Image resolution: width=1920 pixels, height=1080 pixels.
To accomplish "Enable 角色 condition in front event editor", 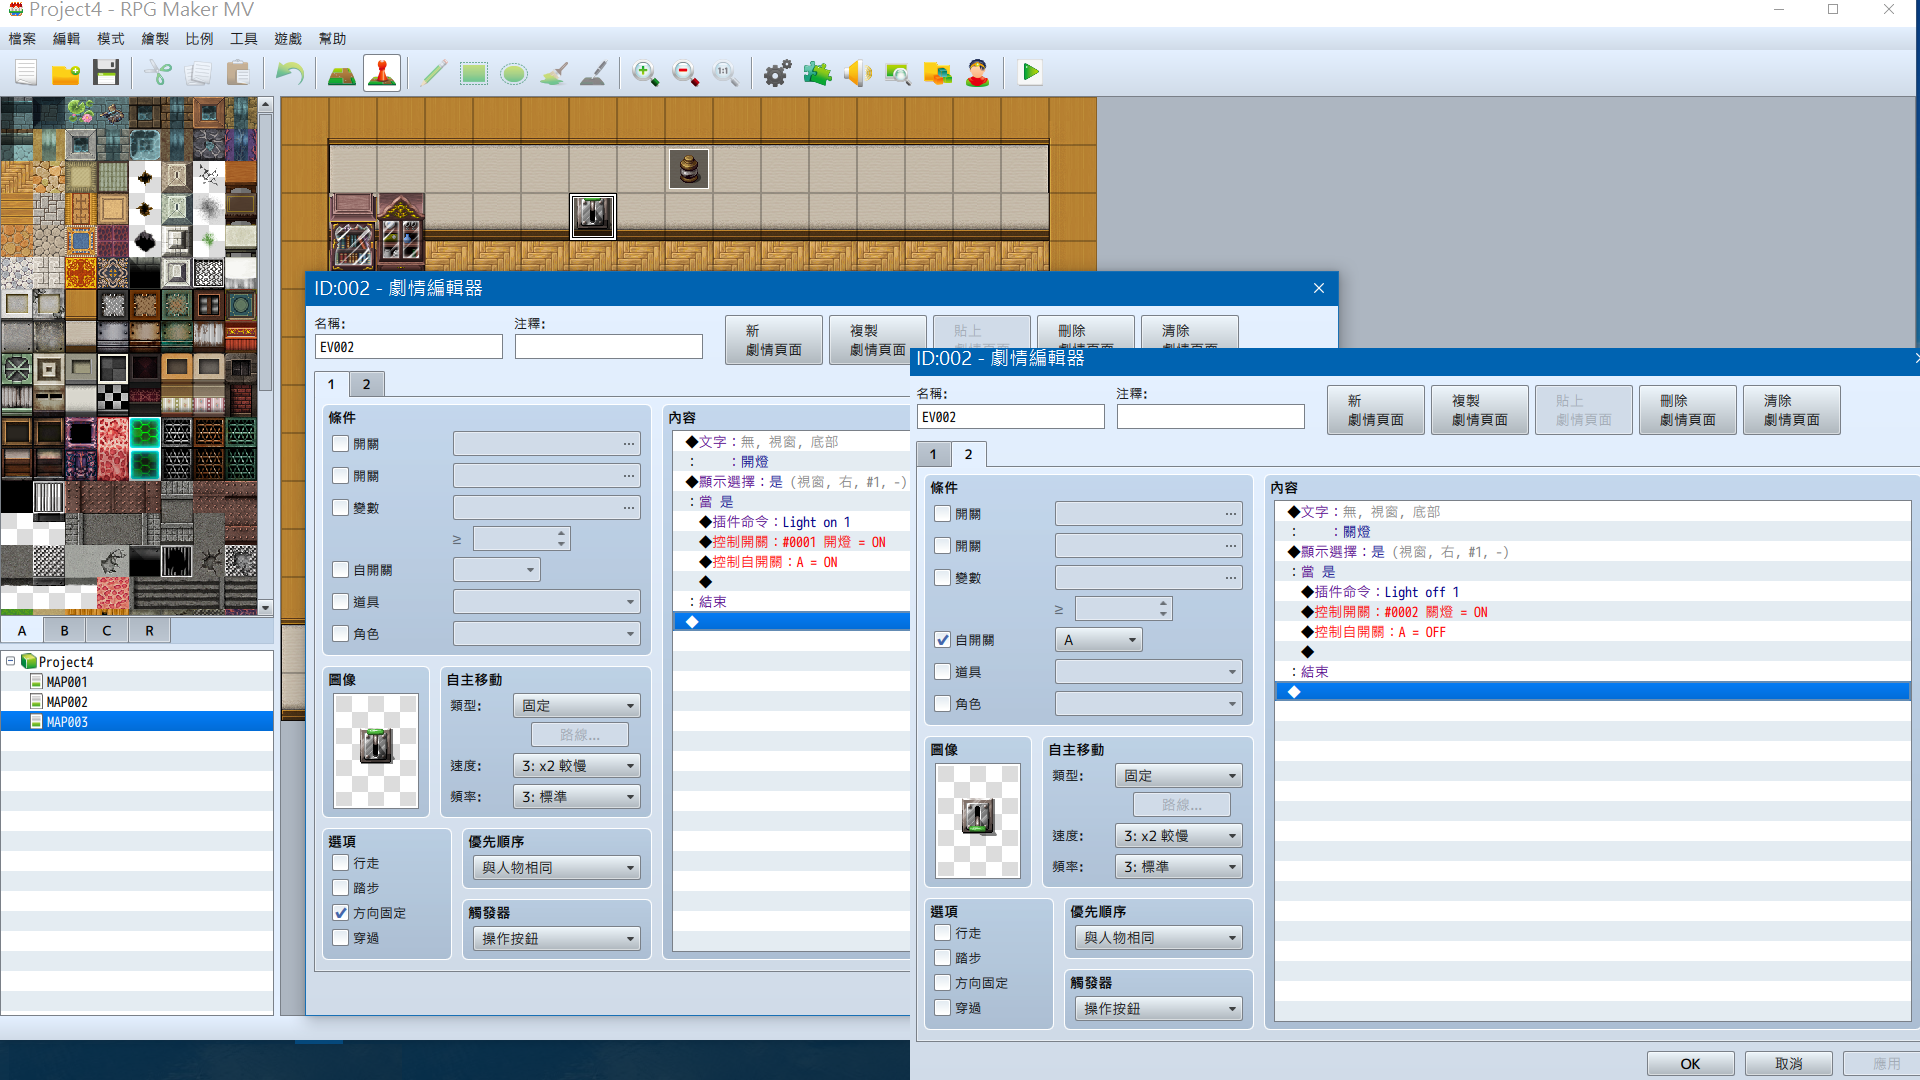I will click(942, 704).
